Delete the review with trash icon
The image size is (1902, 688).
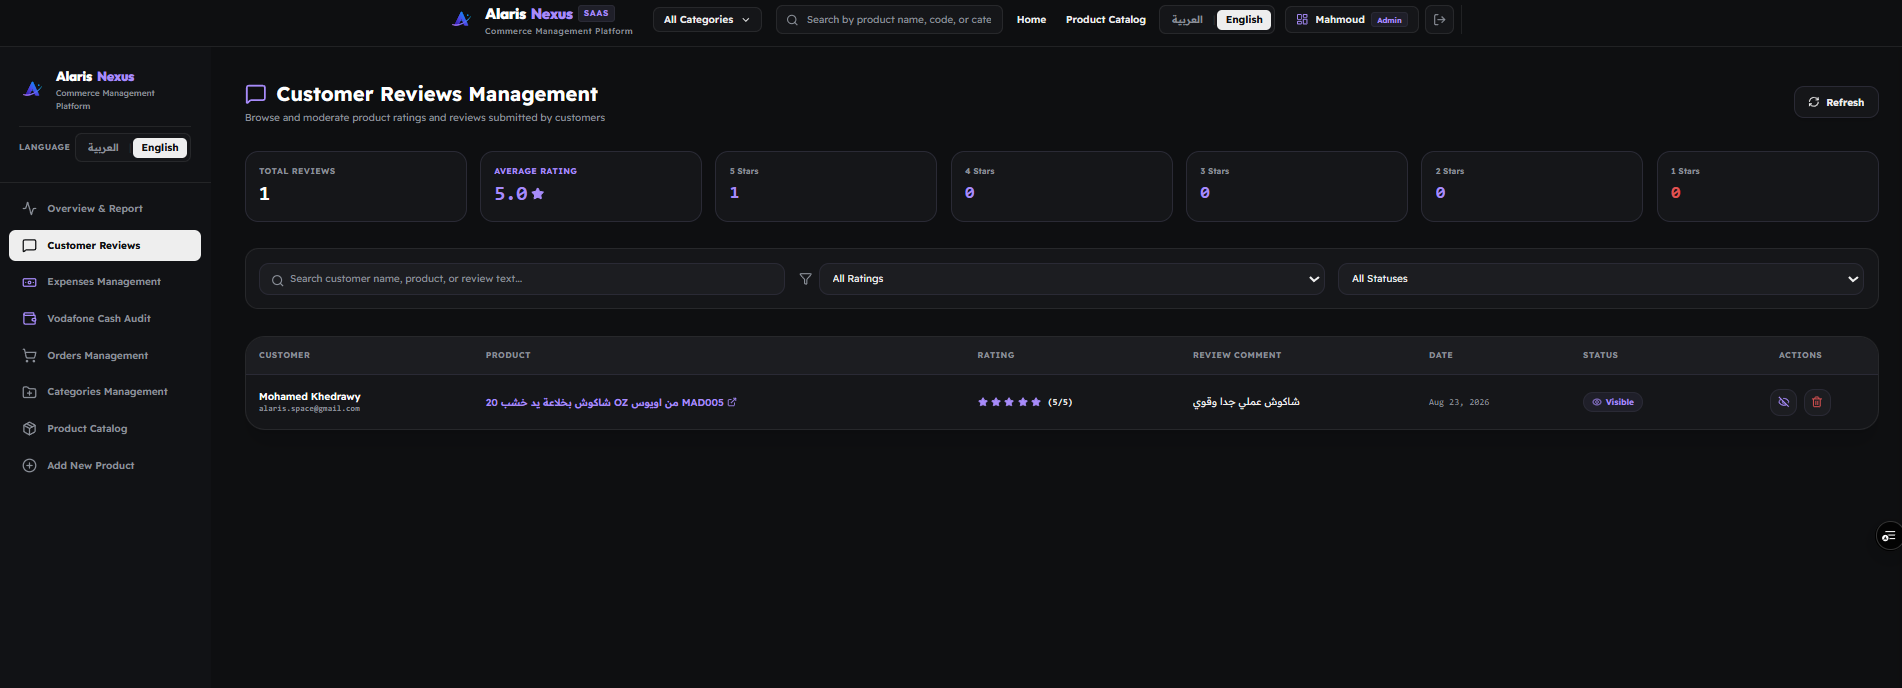[x=1817, y=402]
